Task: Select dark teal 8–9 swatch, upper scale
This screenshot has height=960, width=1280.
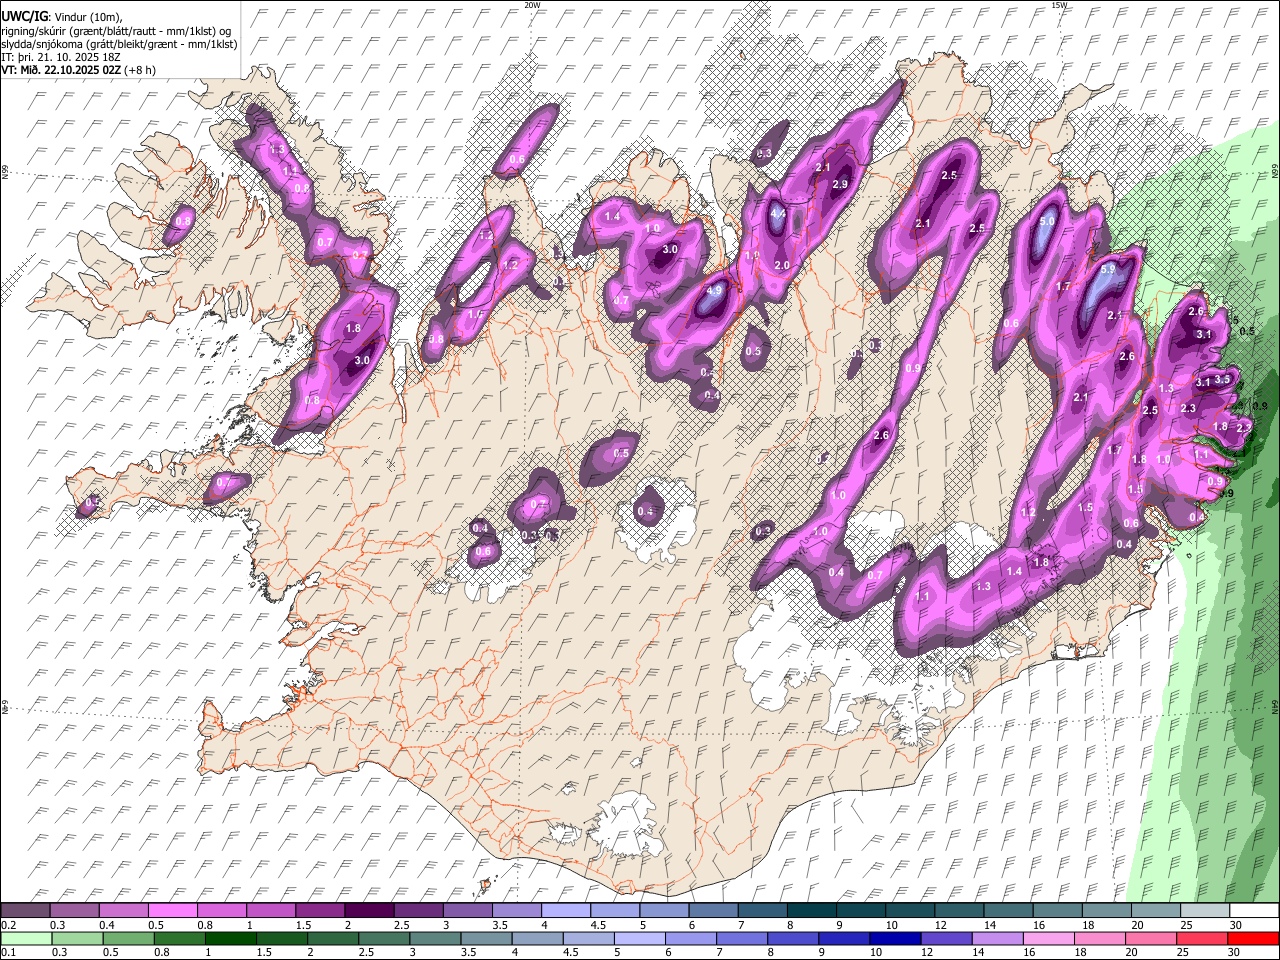Action: click(812, 911)
